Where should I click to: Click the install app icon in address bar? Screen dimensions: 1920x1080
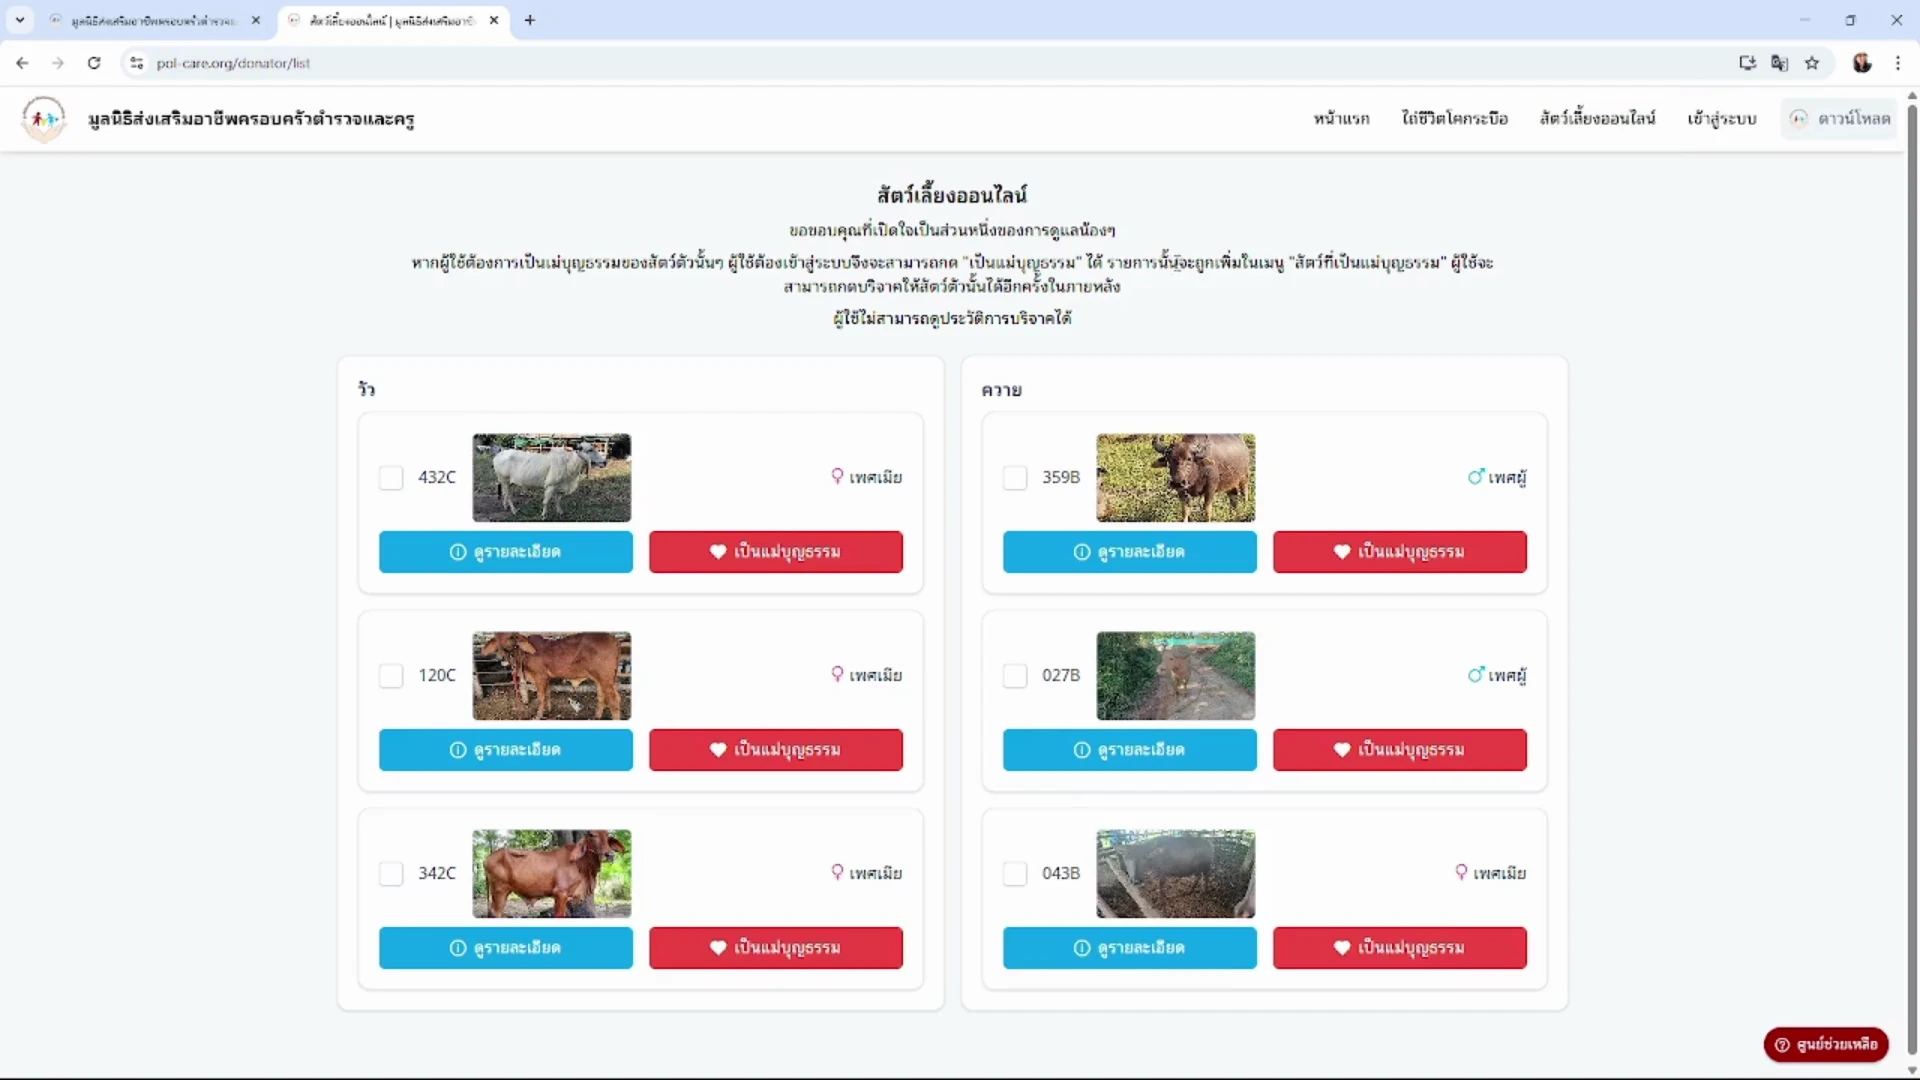pos(1747,63)
